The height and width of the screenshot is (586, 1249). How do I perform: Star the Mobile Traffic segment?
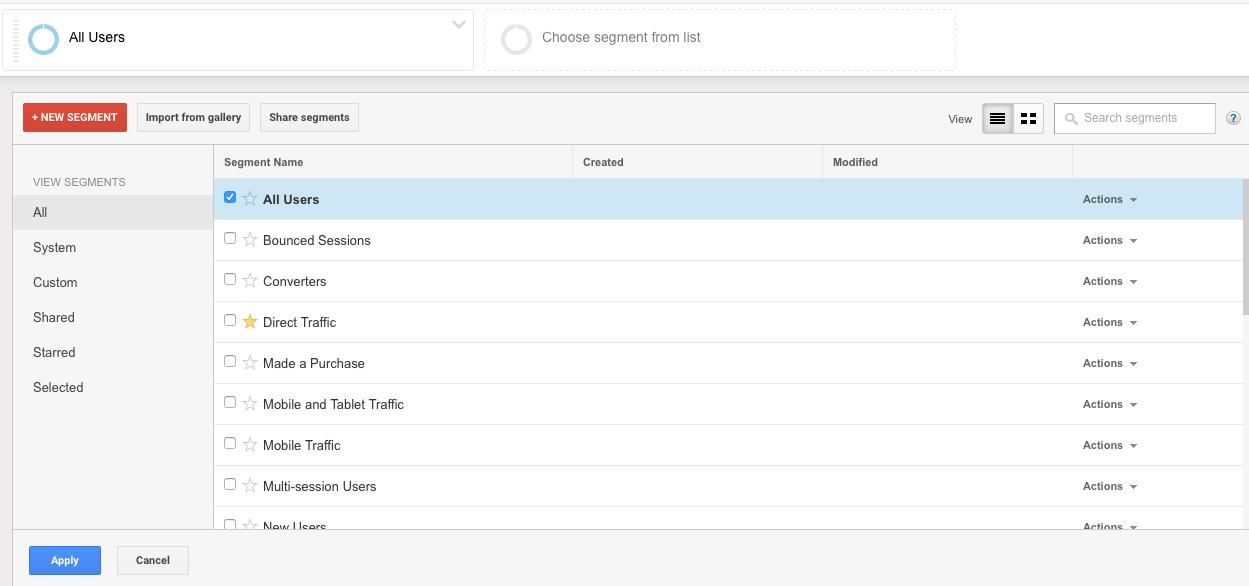point(250,445)
